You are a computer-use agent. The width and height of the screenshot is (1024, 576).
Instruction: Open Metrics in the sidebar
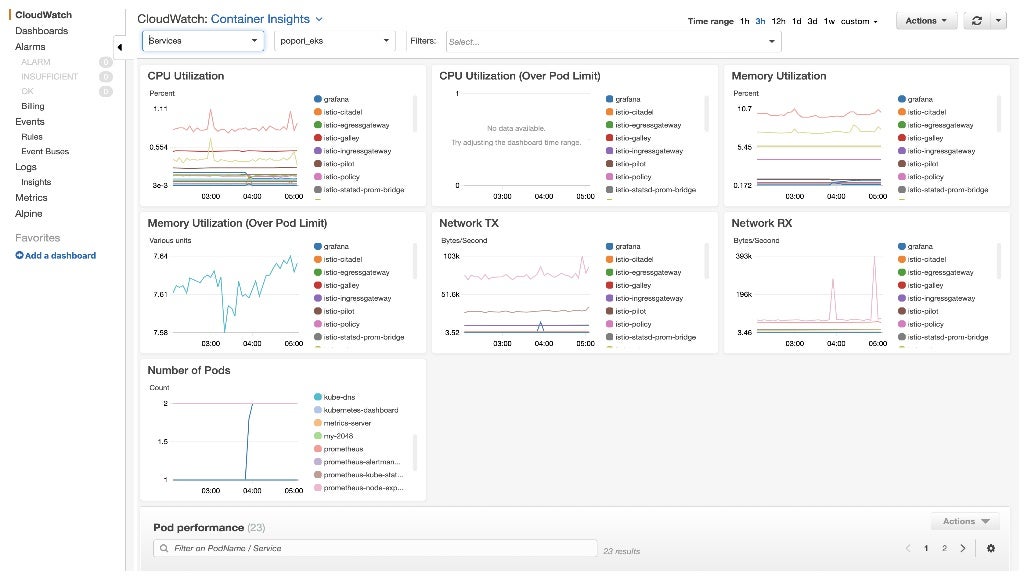coord(31,197)
